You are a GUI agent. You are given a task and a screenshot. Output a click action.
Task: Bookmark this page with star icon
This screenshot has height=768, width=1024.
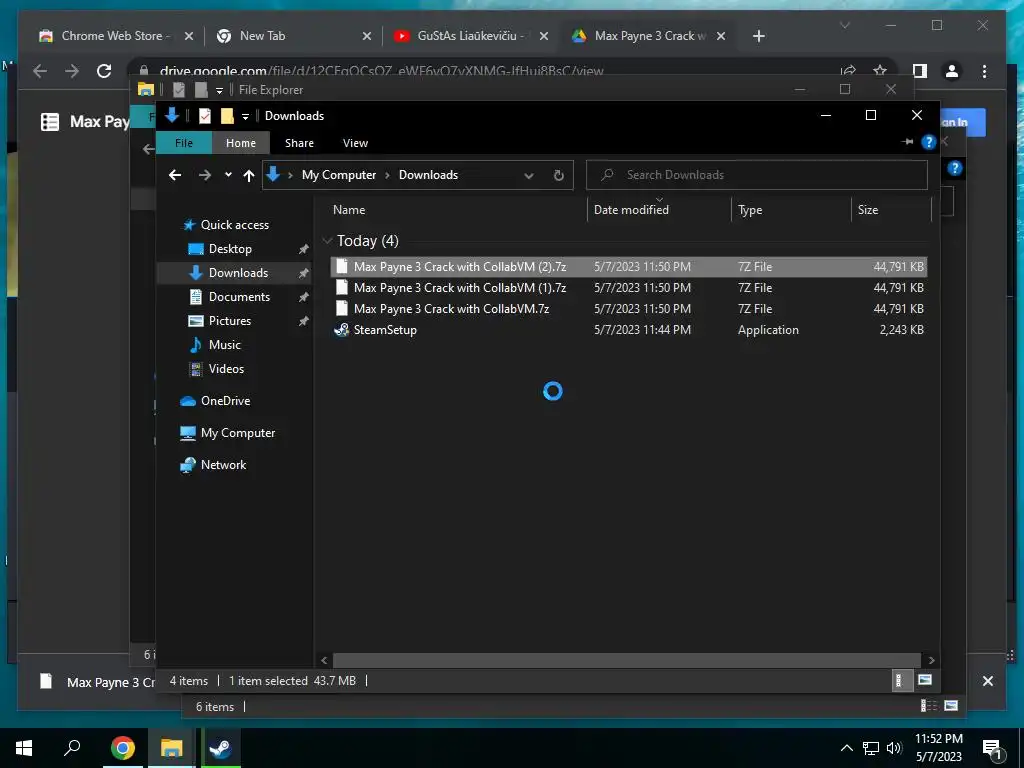880,71
